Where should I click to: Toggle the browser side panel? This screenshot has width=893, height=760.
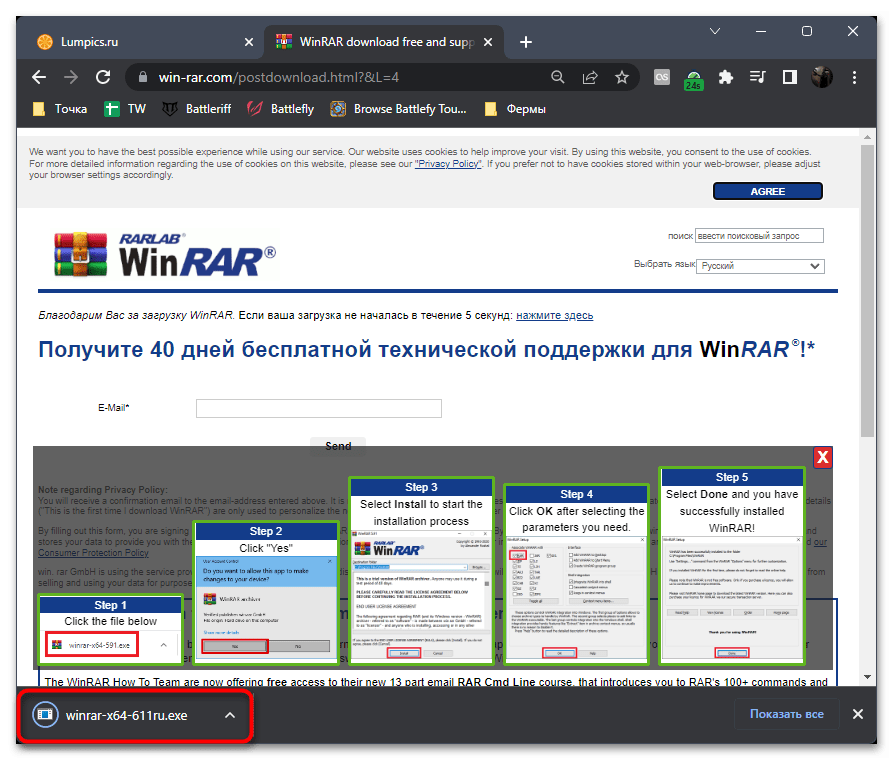(790, 77)
